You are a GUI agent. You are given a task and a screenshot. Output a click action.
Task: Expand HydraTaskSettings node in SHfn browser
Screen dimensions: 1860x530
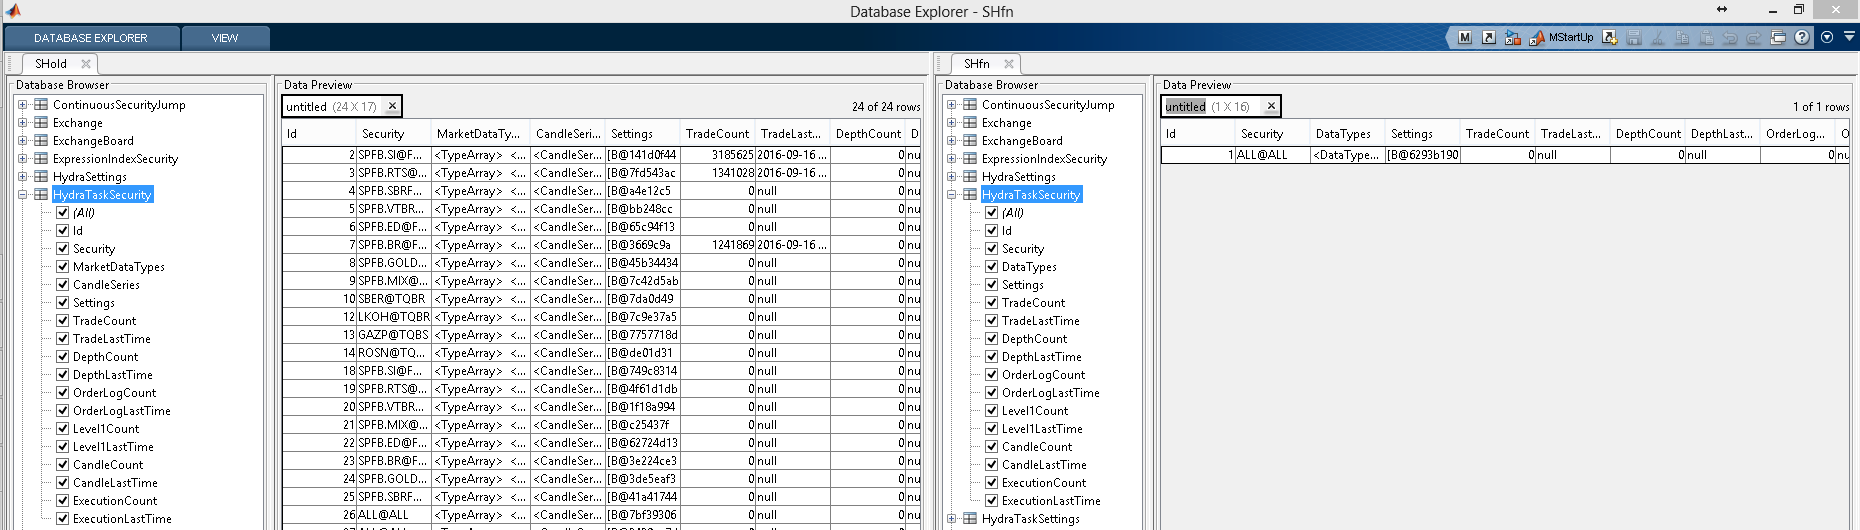click(952, 518)
